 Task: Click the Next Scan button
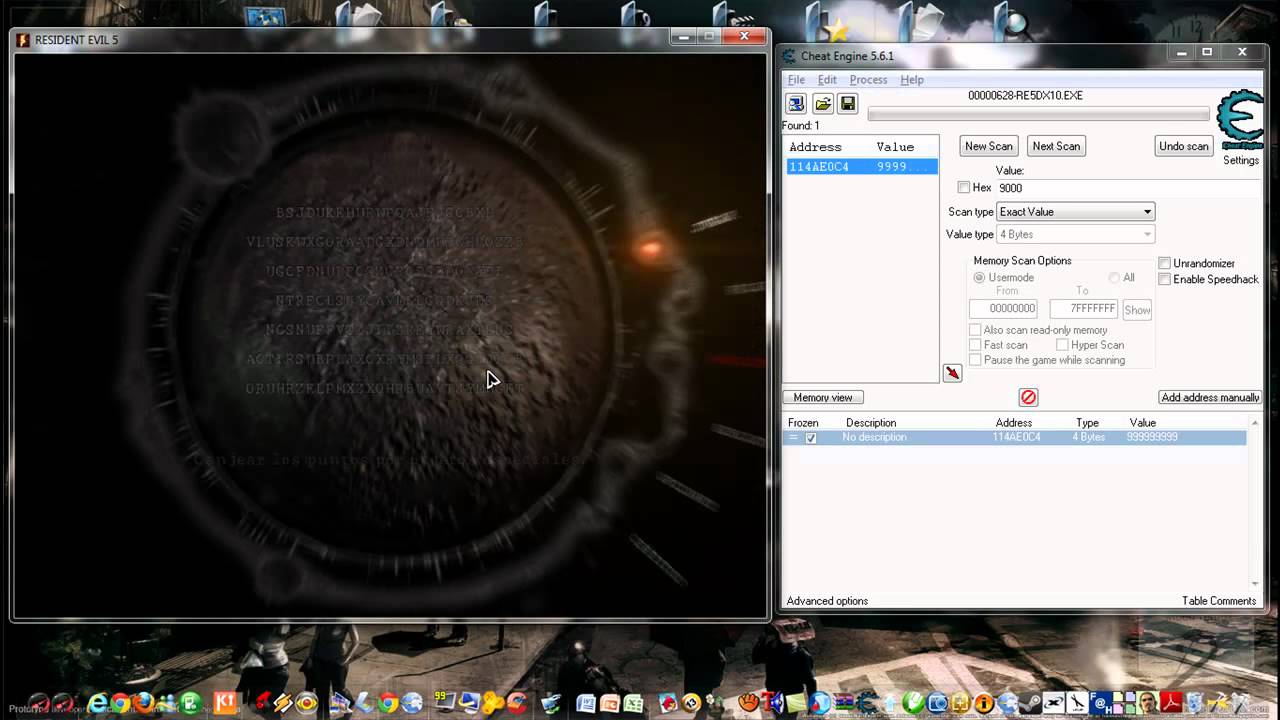click(1056, 146)
